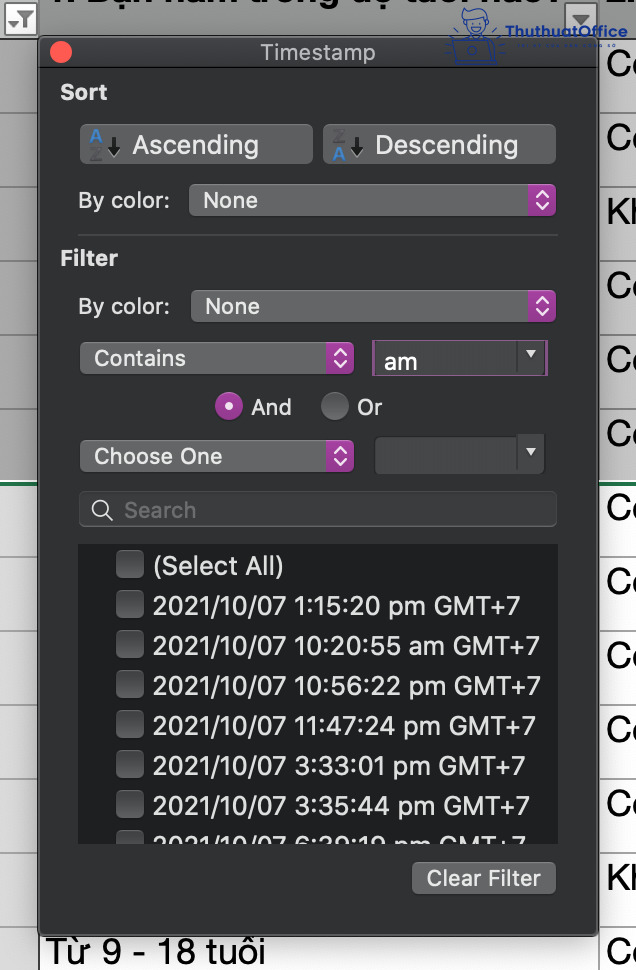Click the active filter icon in top-left header
This screenshot has width=636, height=970.
coord(19,18)
